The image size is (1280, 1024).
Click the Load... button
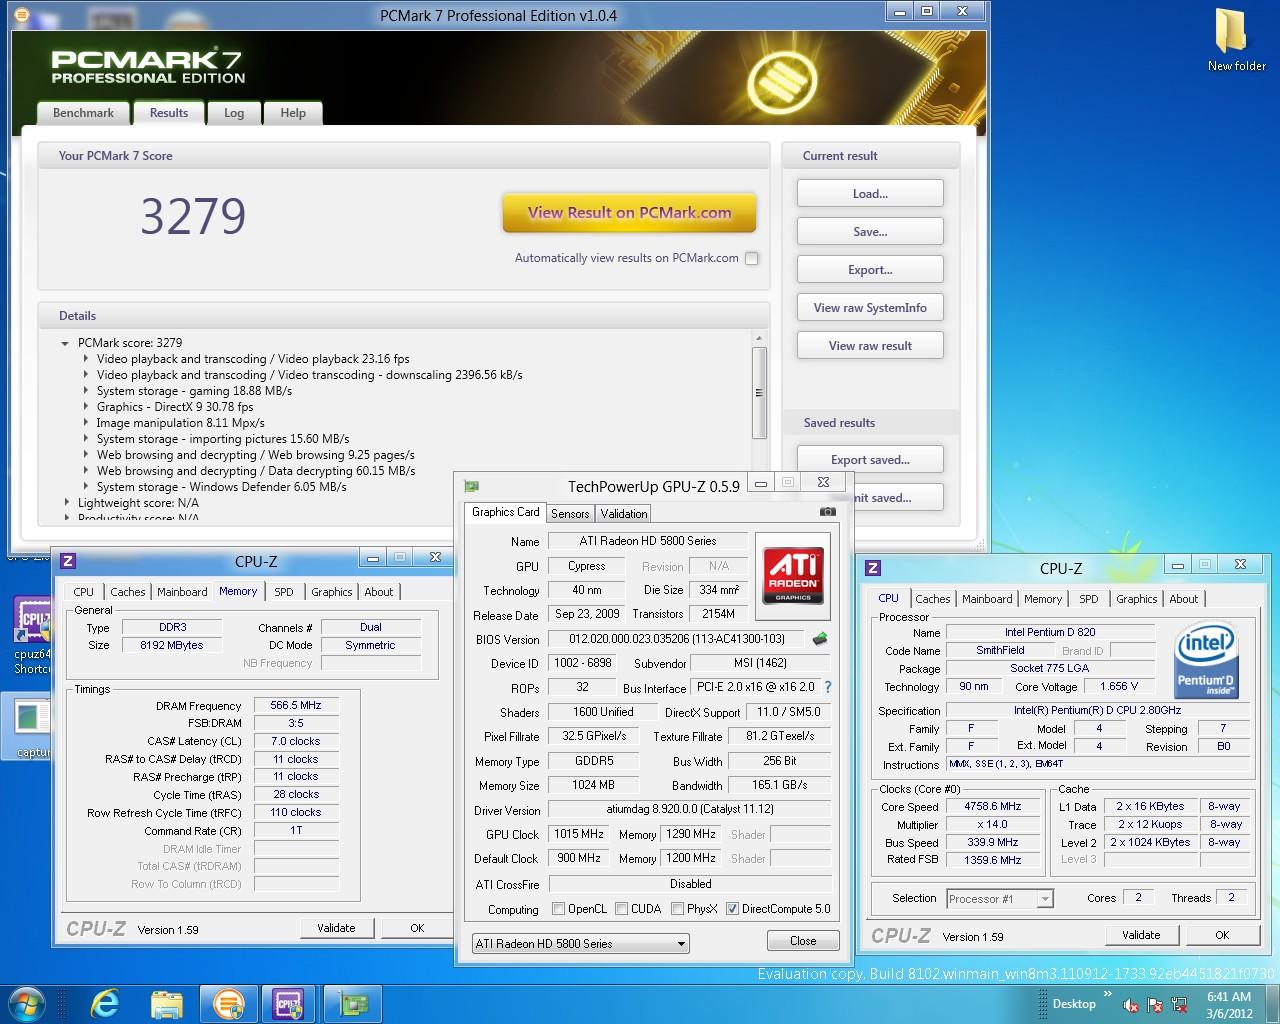click(870, 194)
